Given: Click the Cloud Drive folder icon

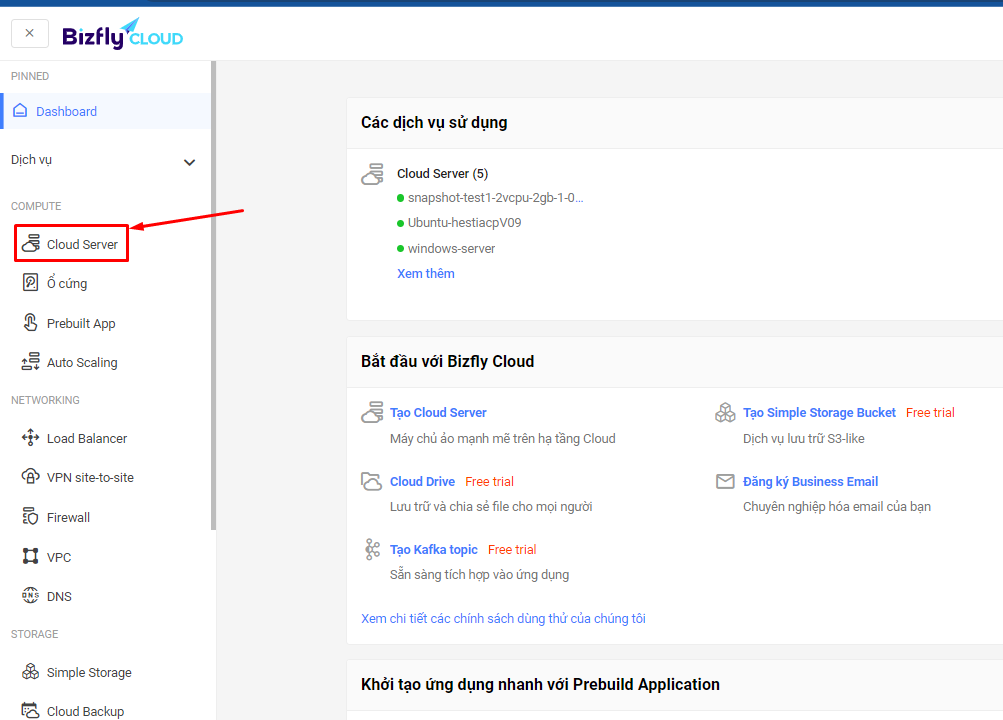Looking at the screenshot, I should pyautogui.click(x=372, y=481).
